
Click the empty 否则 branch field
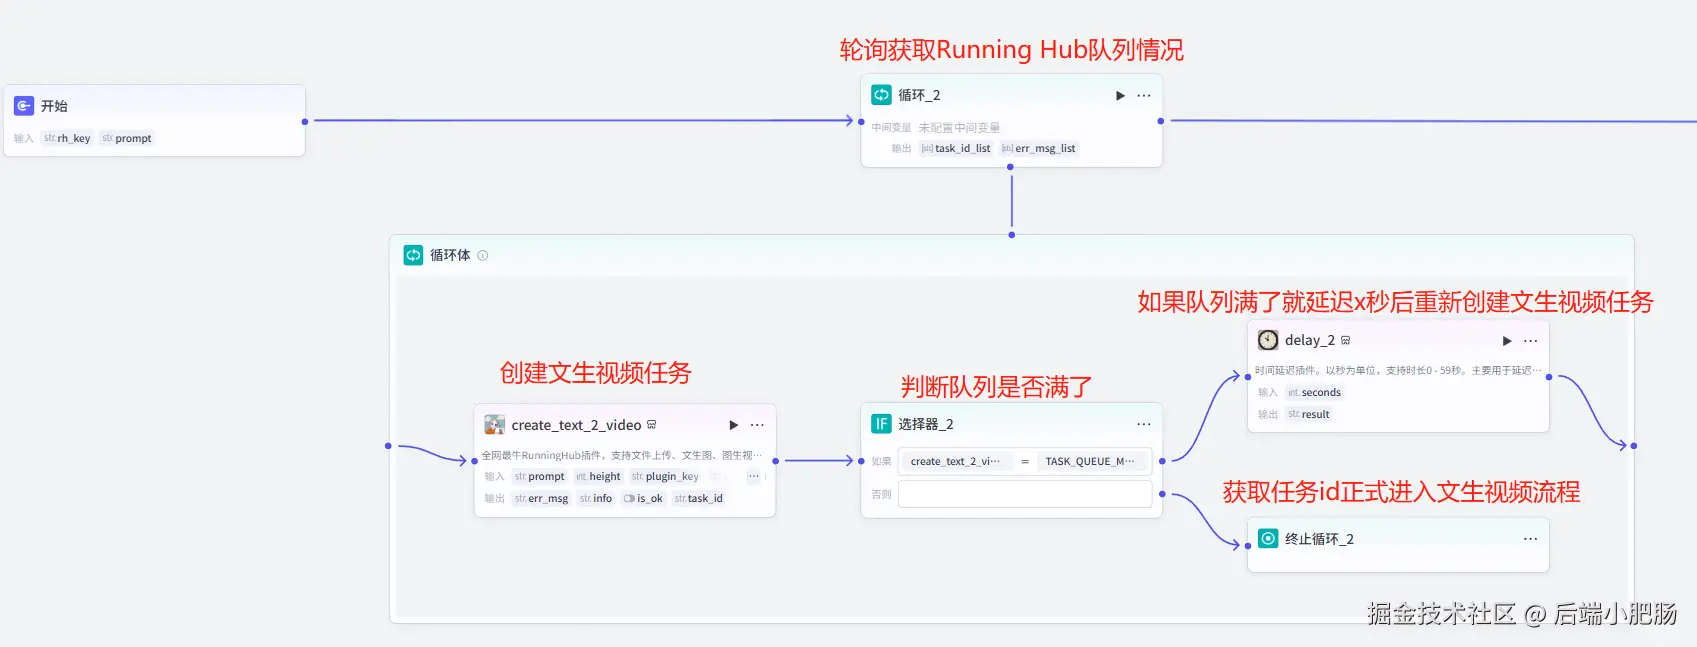1025,494
